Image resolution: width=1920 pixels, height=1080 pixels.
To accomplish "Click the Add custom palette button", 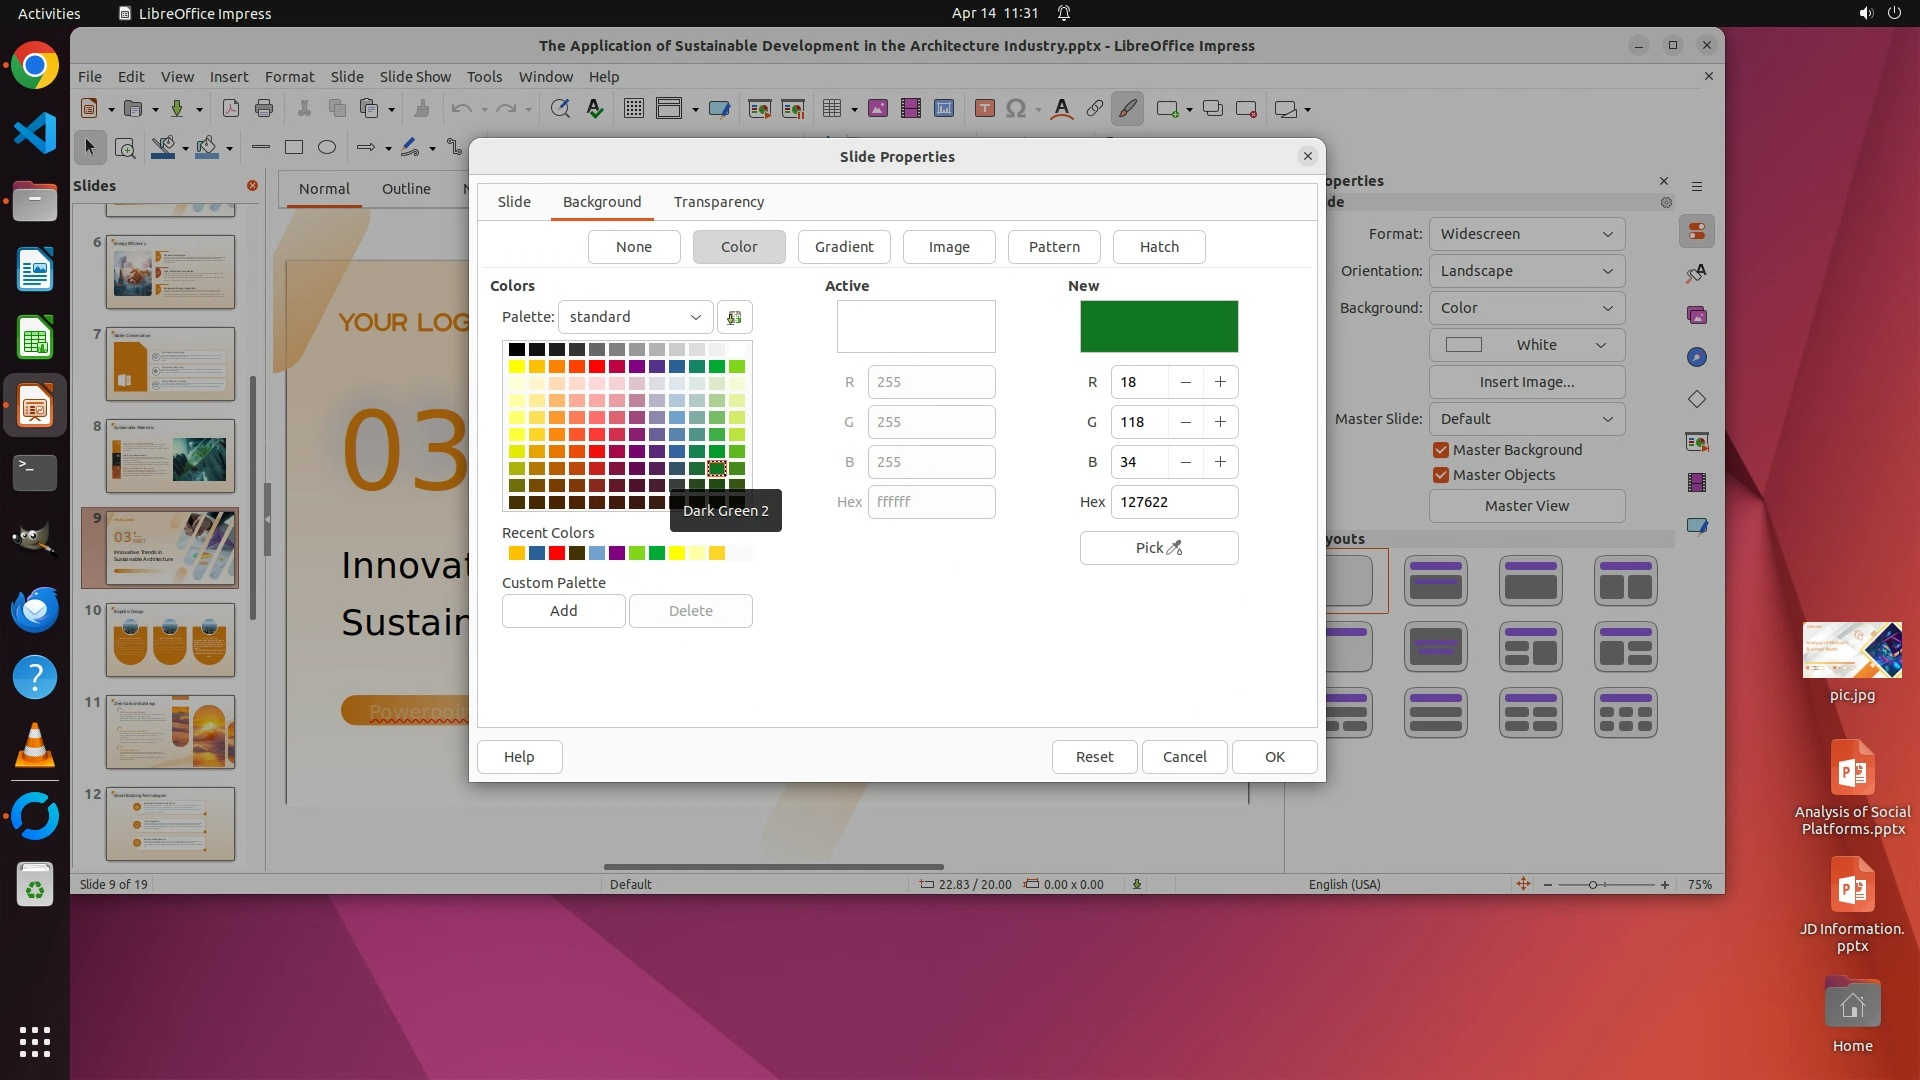I will tap(563, 611).
